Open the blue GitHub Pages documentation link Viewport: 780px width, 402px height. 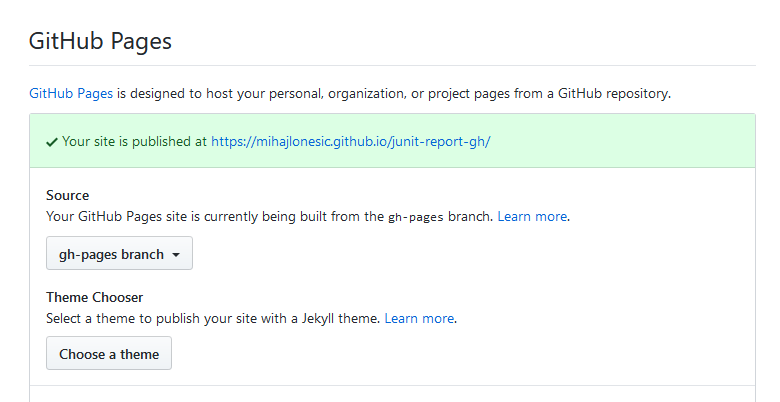pos(71,94)
